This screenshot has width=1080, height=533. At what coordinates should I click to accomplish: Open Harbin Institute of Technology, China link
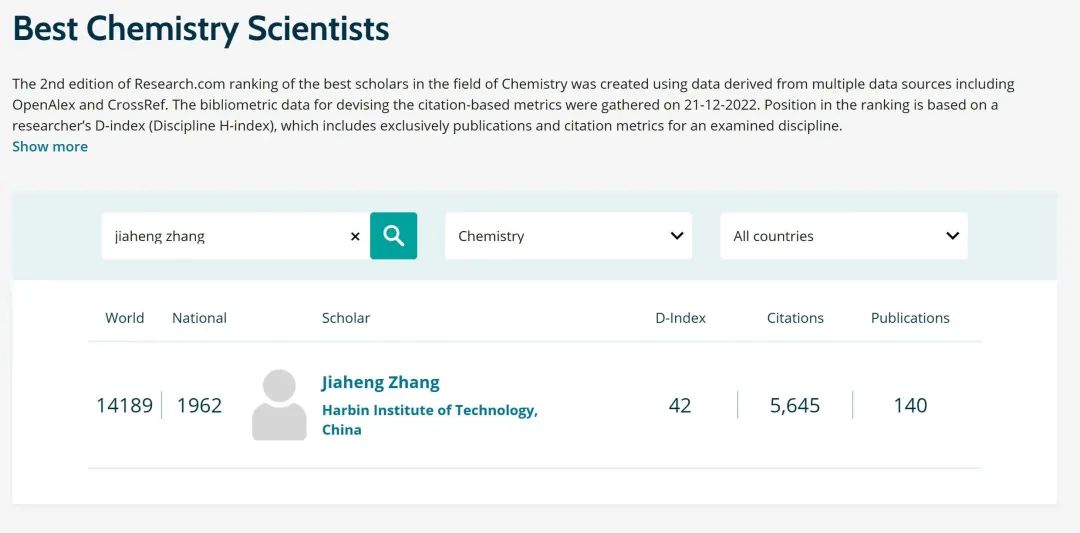click(430, 420)
